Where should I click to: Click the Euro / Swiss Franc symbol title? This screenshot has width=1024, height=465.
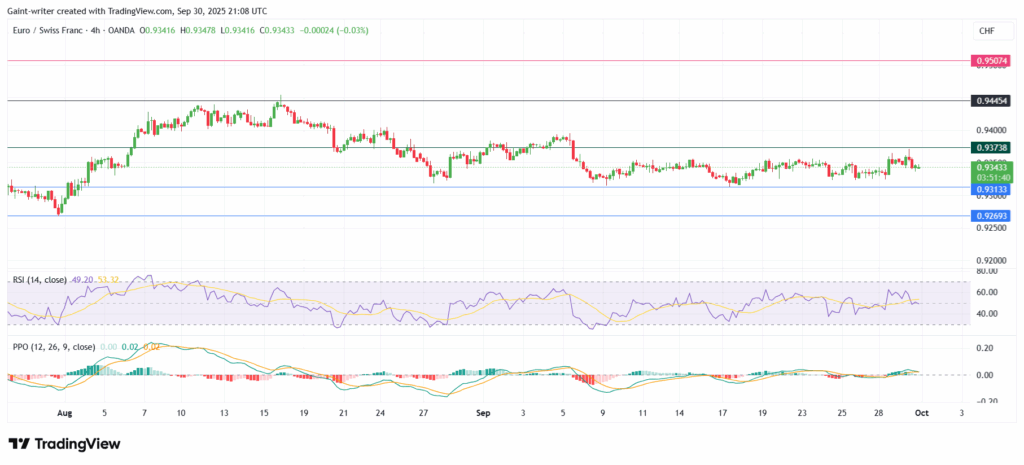coord(48,31)
